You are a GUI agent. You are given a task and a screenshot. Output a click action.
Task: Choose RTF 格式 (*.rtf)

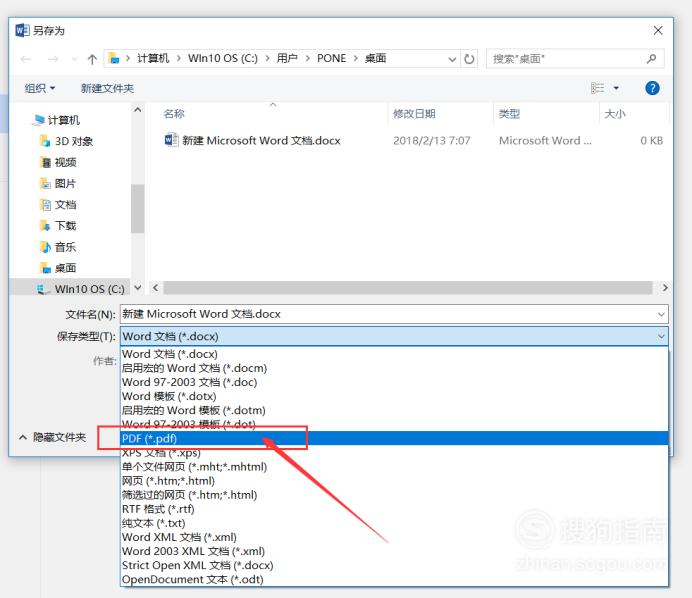tap(394, 509)
